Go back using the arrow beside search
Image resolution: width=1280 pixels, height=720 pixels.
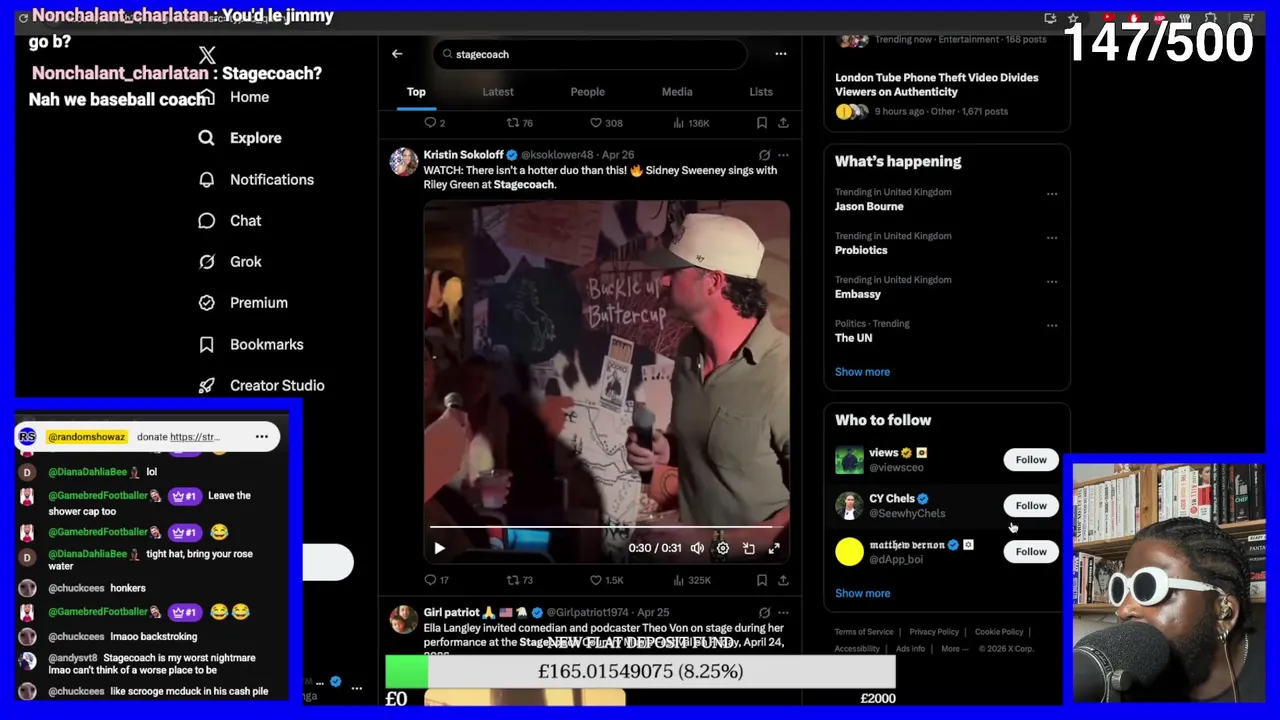coord(397,54)
